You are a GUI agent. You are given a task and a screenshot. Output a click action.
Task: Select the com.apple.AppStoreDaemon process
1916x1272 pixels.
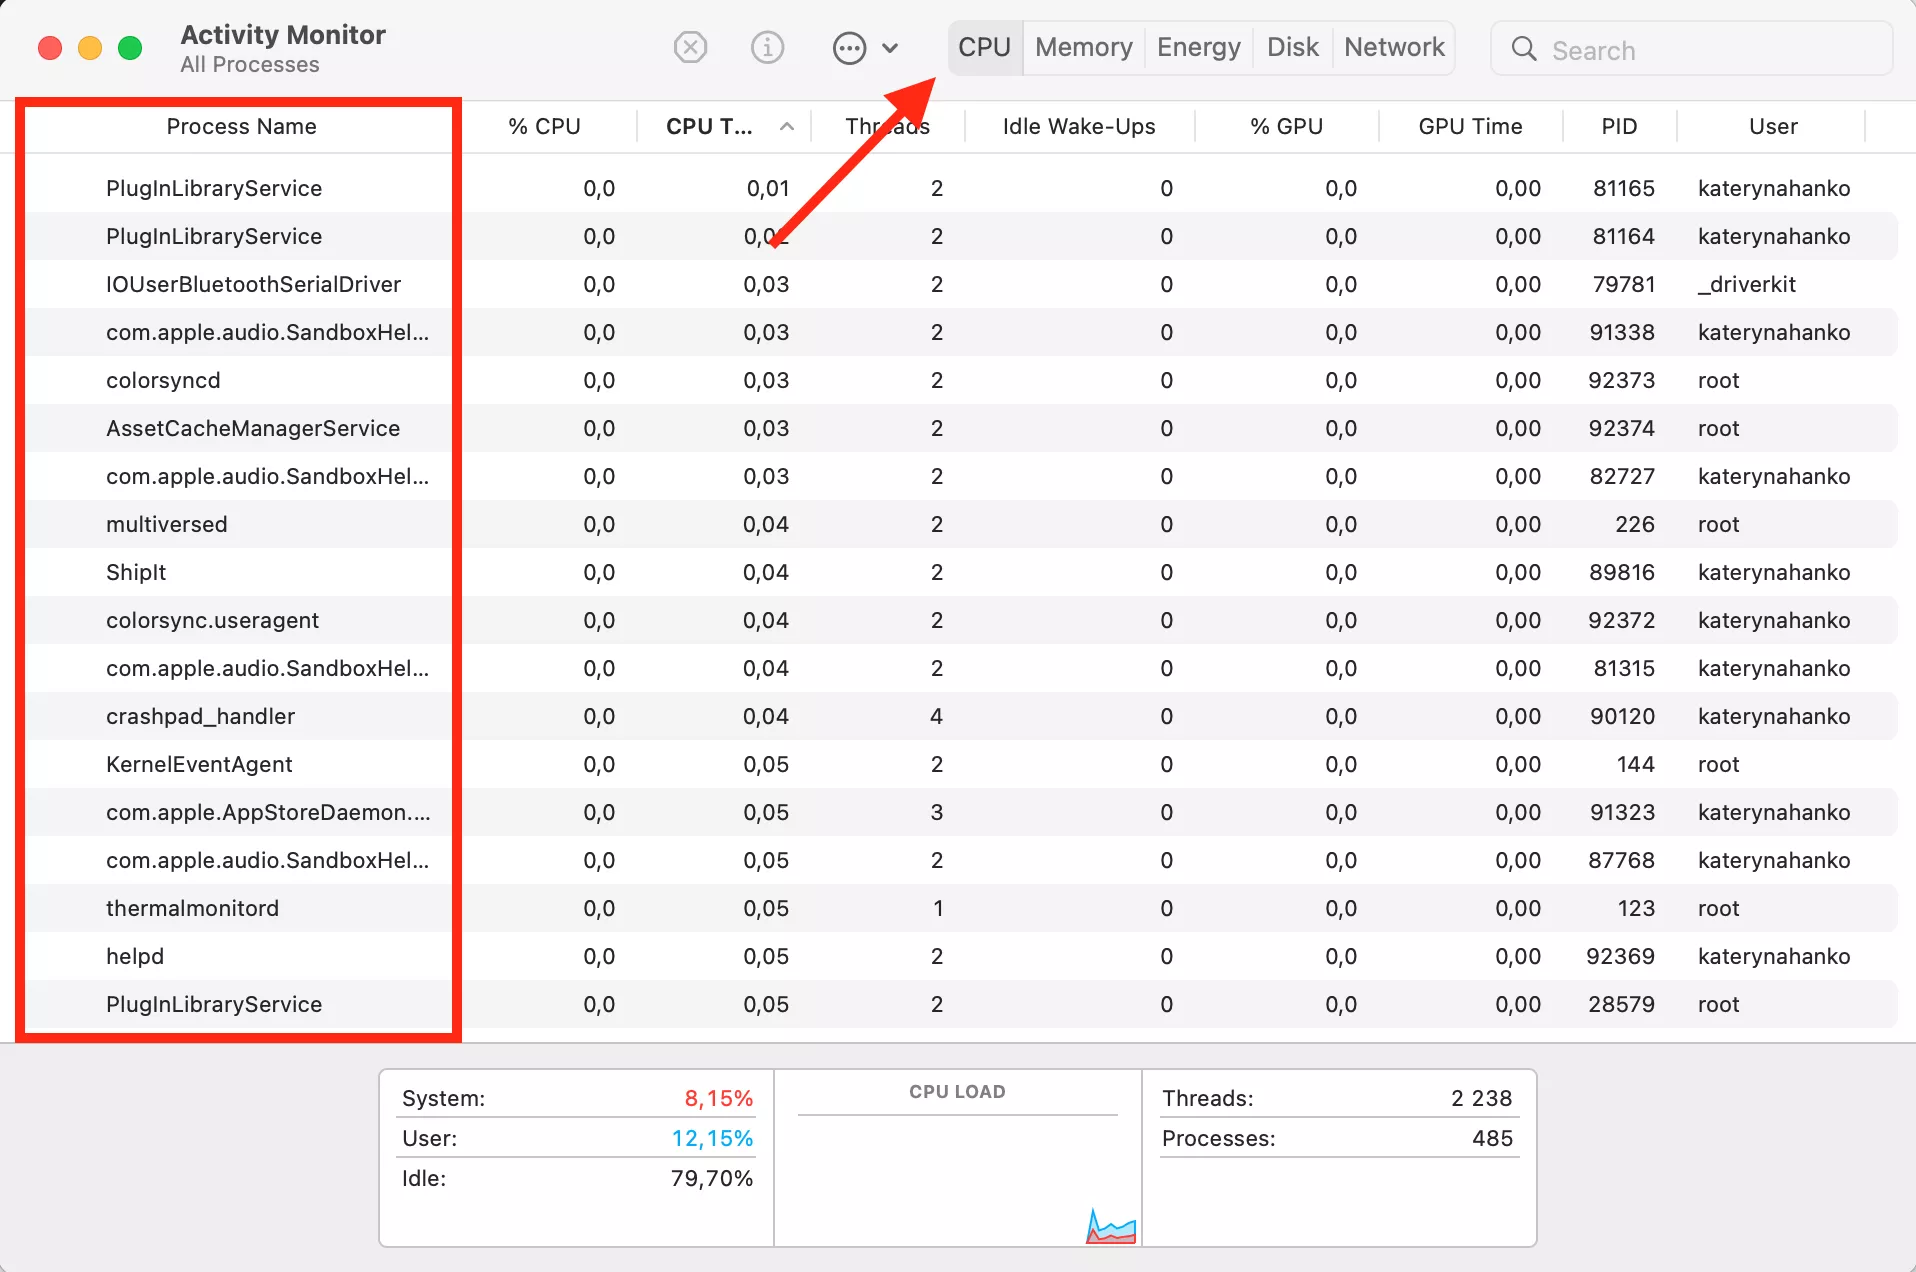[958, 812]
